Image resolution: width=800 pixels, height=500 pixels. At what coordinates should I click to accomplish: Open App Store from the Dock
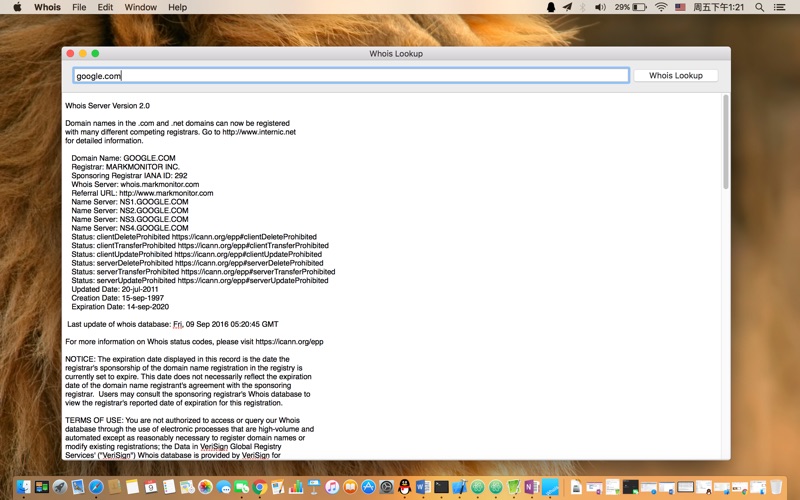click(x=368, y=487)
